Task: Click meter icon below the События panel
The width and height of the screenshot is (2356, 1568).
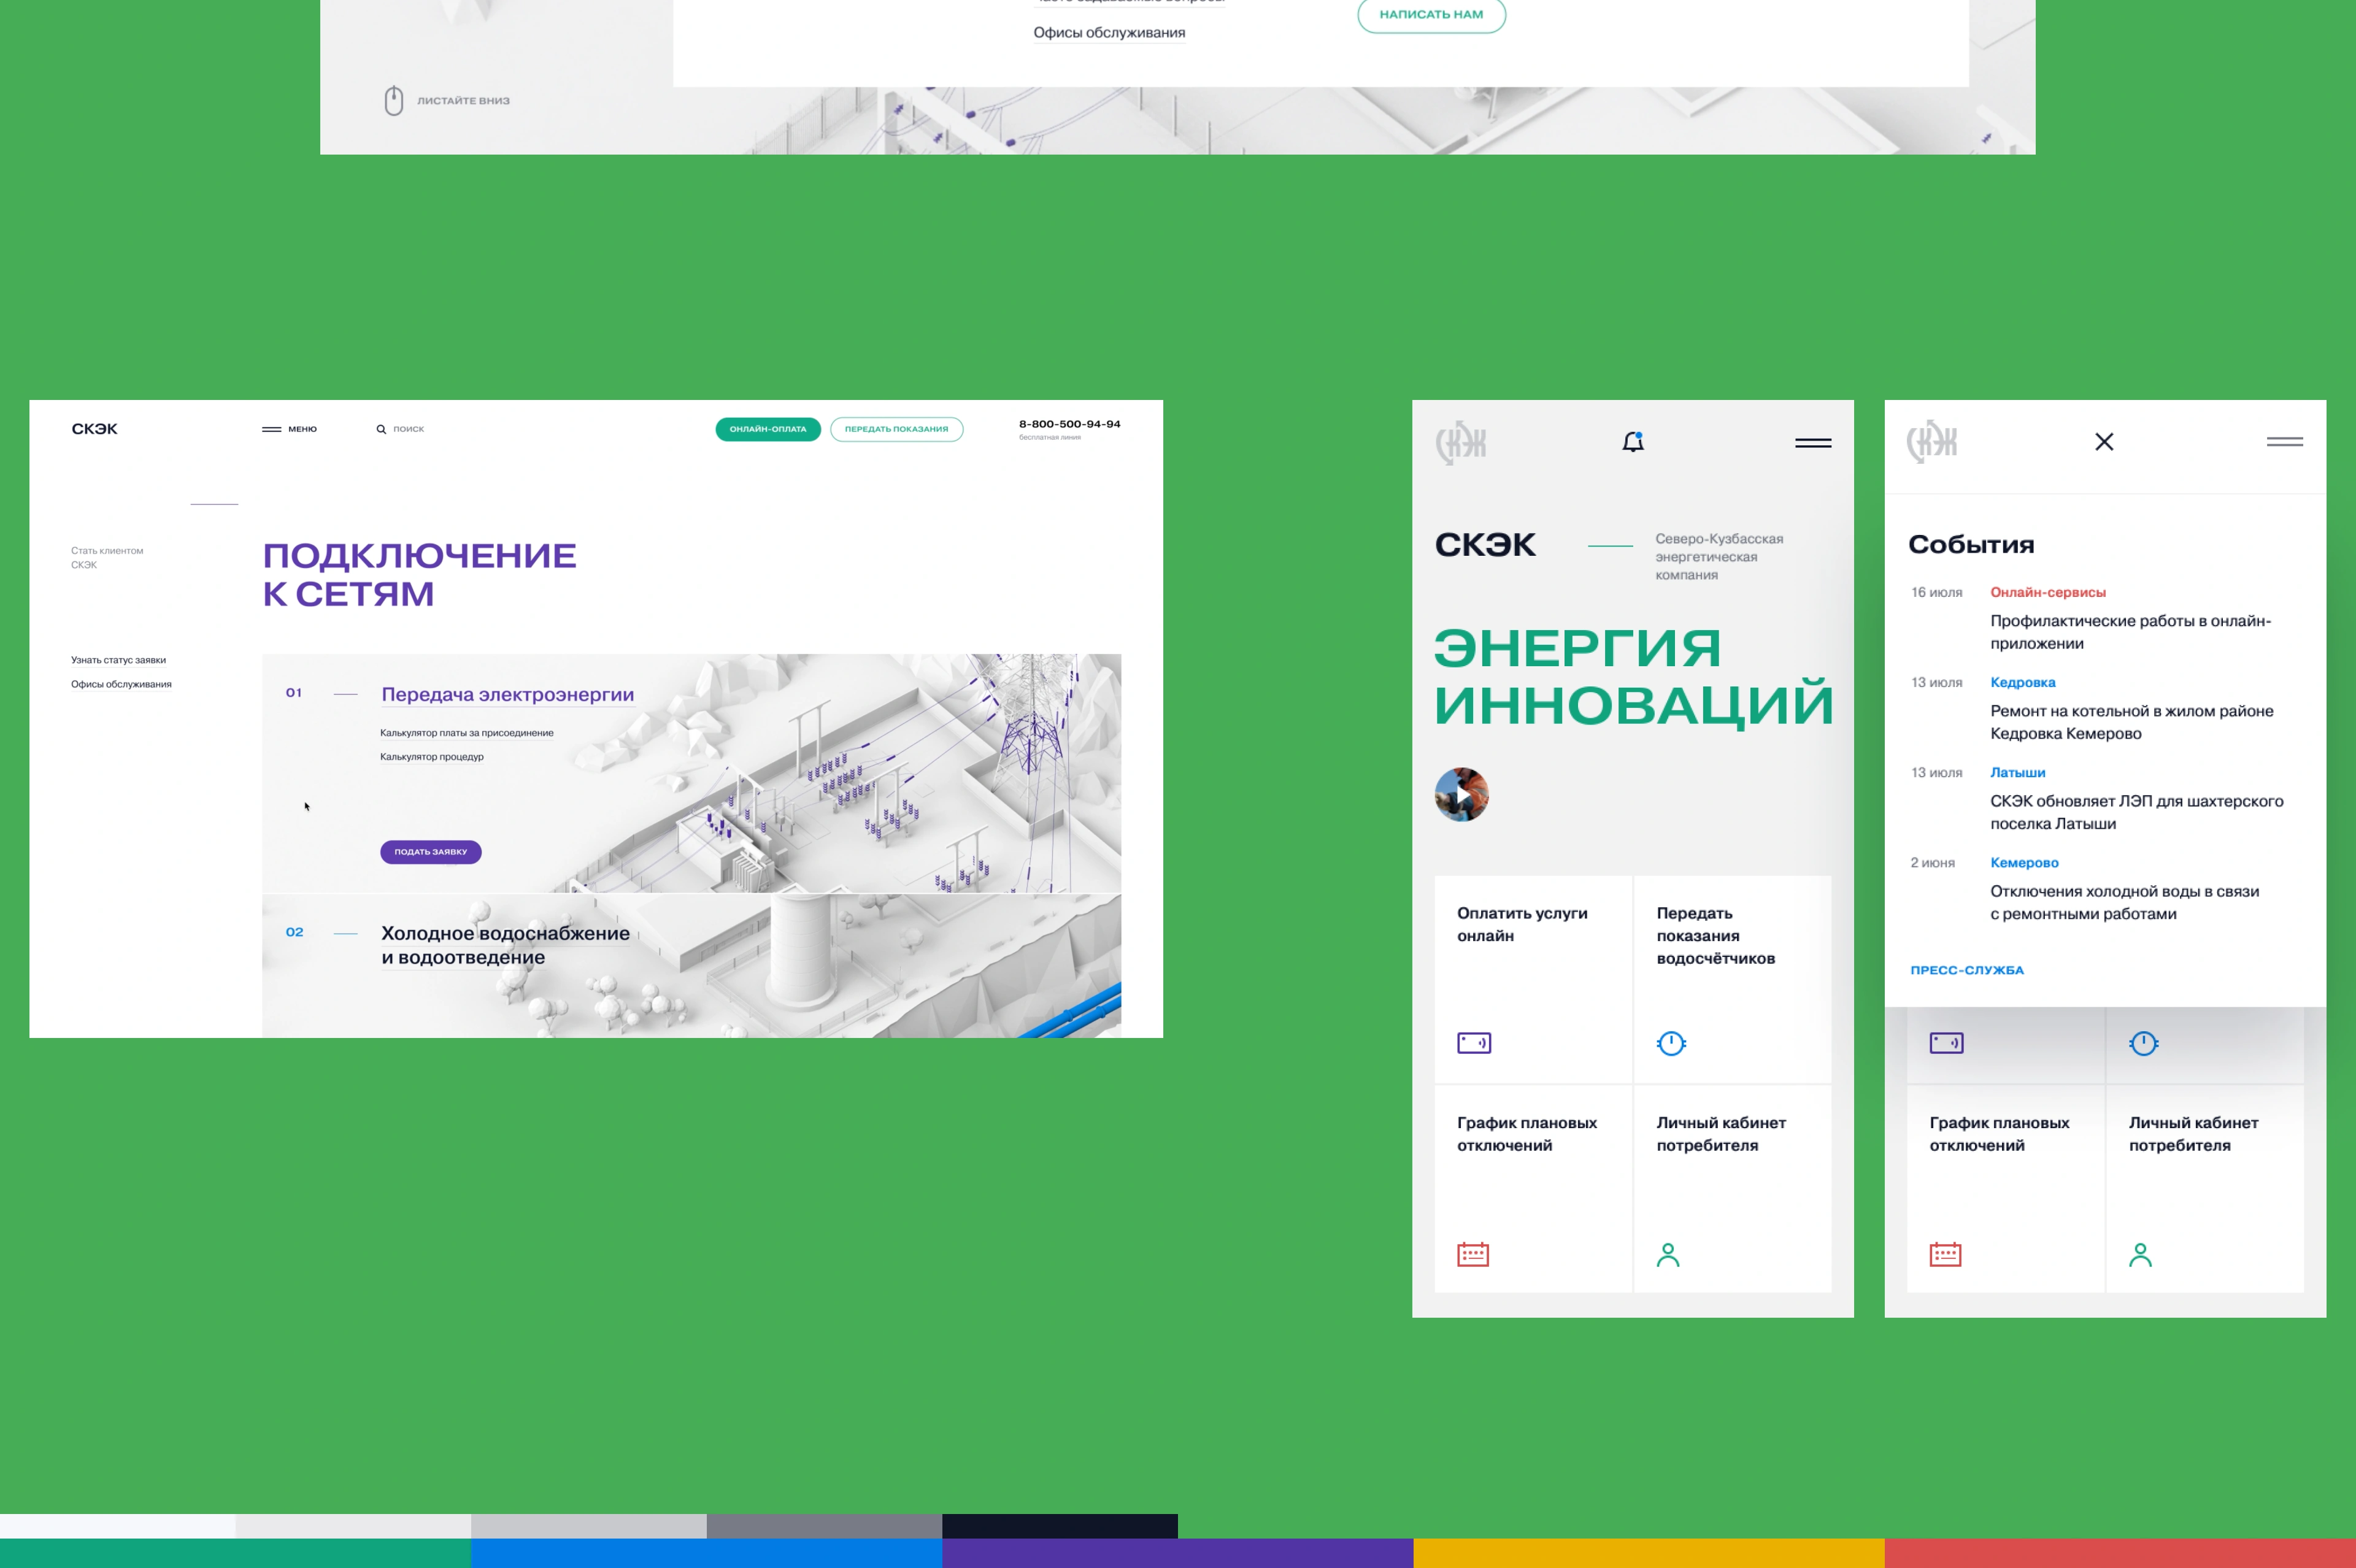Action: [x=2144, y=1043]
